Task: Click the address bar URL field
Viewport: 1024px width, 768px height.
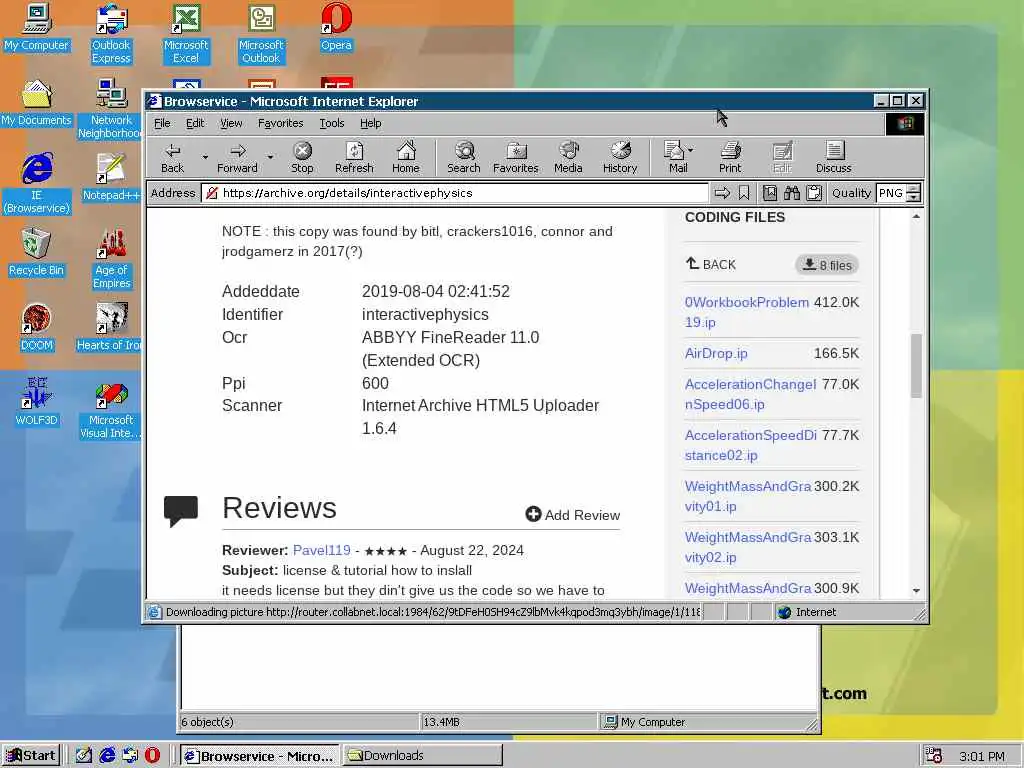Action: (x=455, y=193)
